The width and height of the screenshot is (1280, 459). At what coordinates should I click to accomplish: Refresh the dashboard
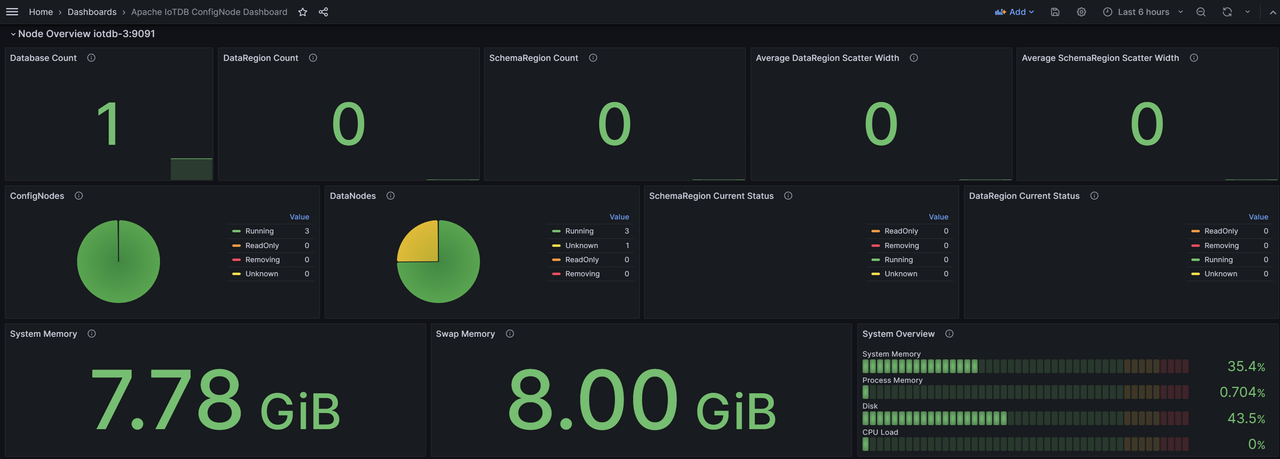click(1227, 12)
